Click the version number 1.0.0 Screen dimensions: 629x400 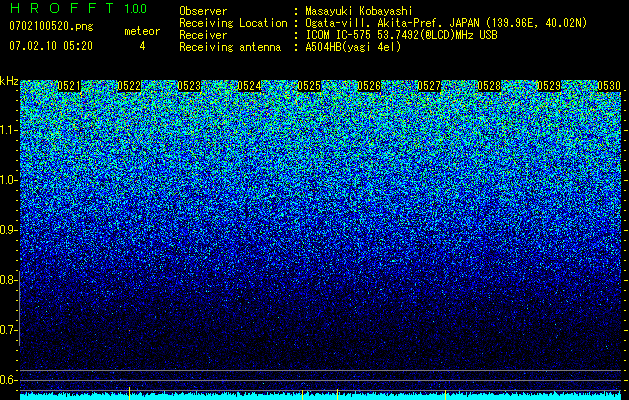click(135, 8)
